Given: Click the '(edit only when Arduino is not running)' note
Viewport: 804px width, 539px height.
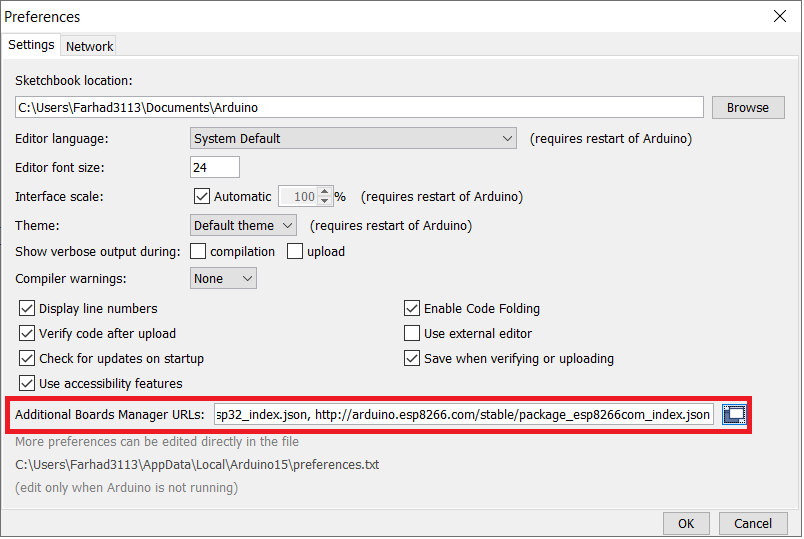Looking at the screenshot, I should 127,487.
